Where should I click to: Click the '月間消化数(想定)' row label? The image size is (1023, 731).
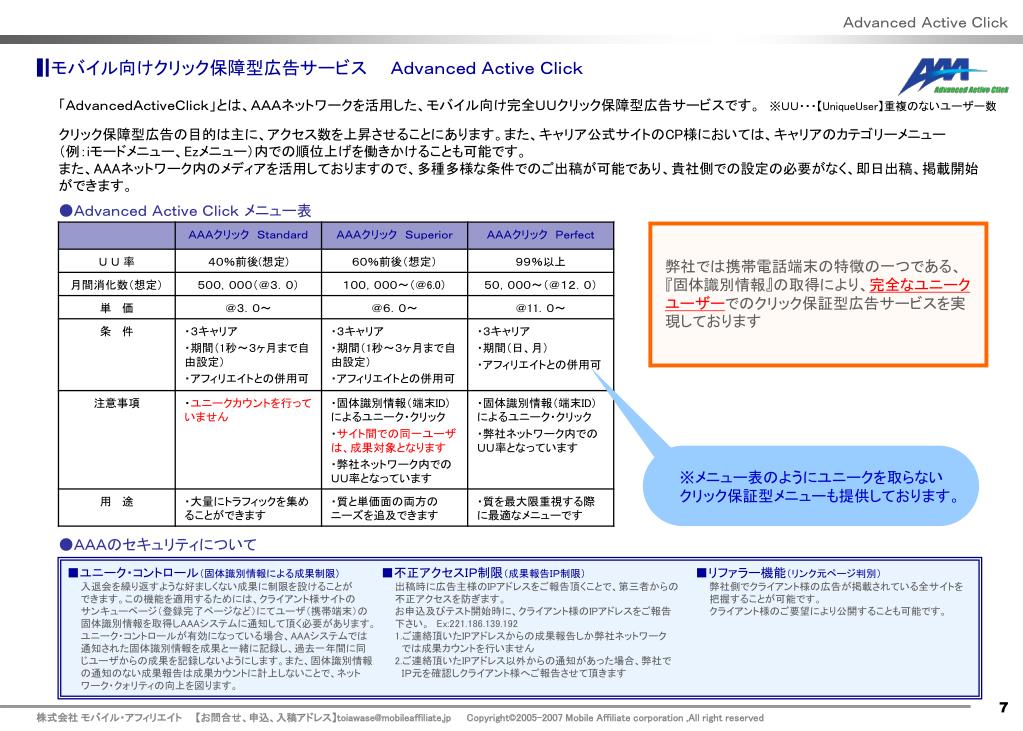pyautogui.click(x=117, y=285)
